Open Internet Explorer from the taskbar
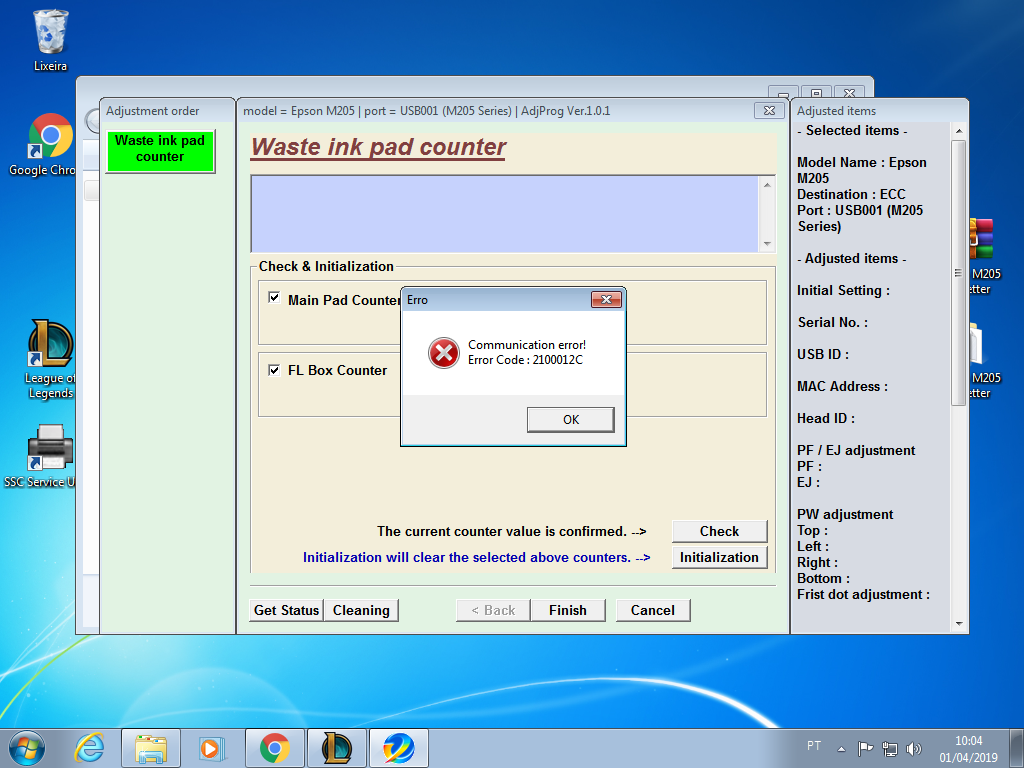Screen dimensions: 1024x768 tap(89, 748)
